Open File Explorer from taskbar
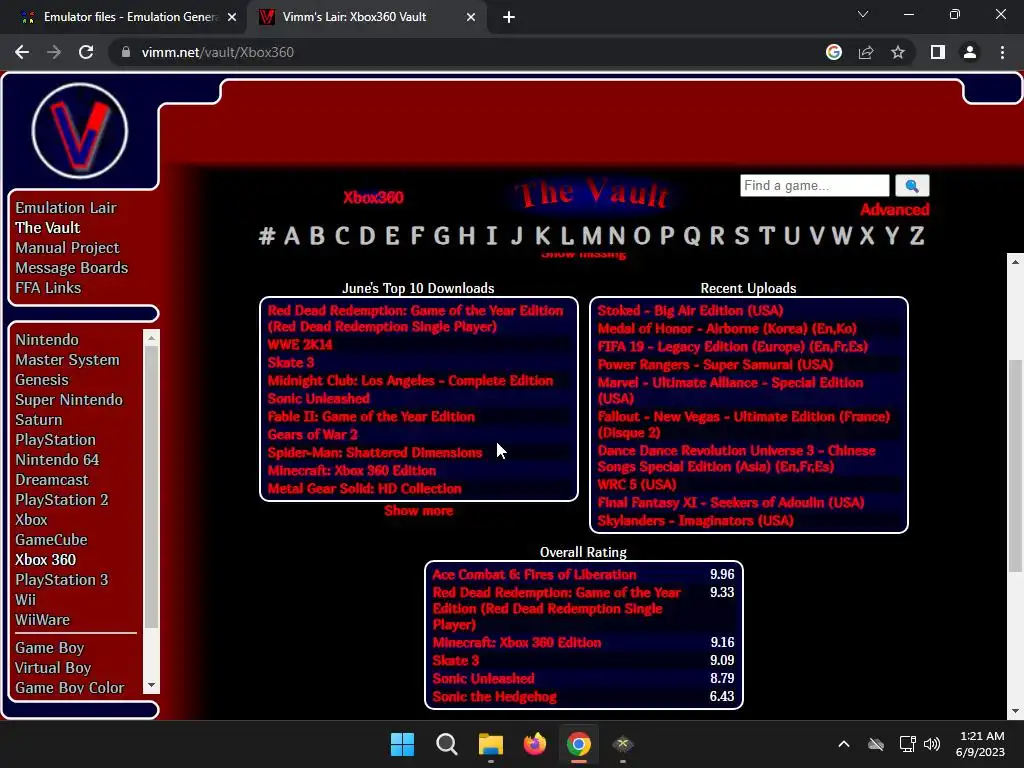1024x768 pixels. [490, 744]
